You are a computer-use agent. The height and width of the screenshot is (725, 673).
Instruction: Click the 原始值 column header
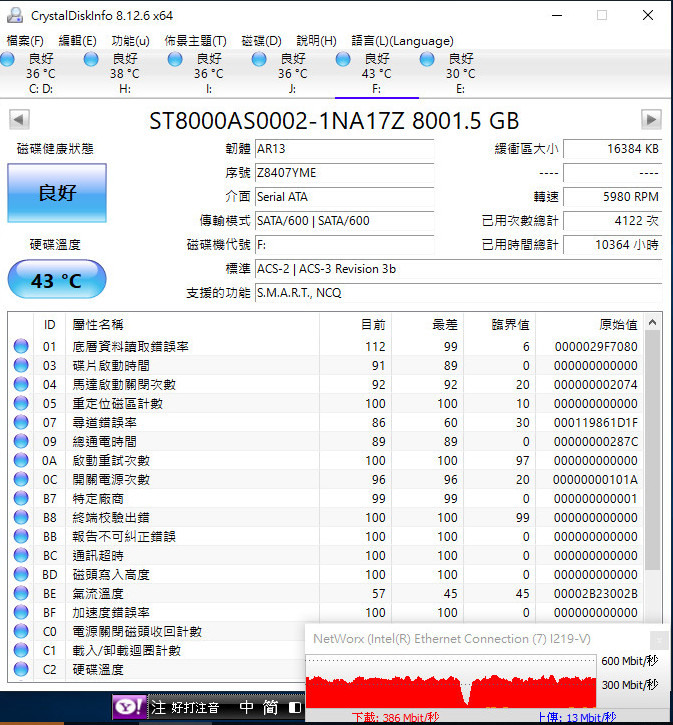click(589, 325)
